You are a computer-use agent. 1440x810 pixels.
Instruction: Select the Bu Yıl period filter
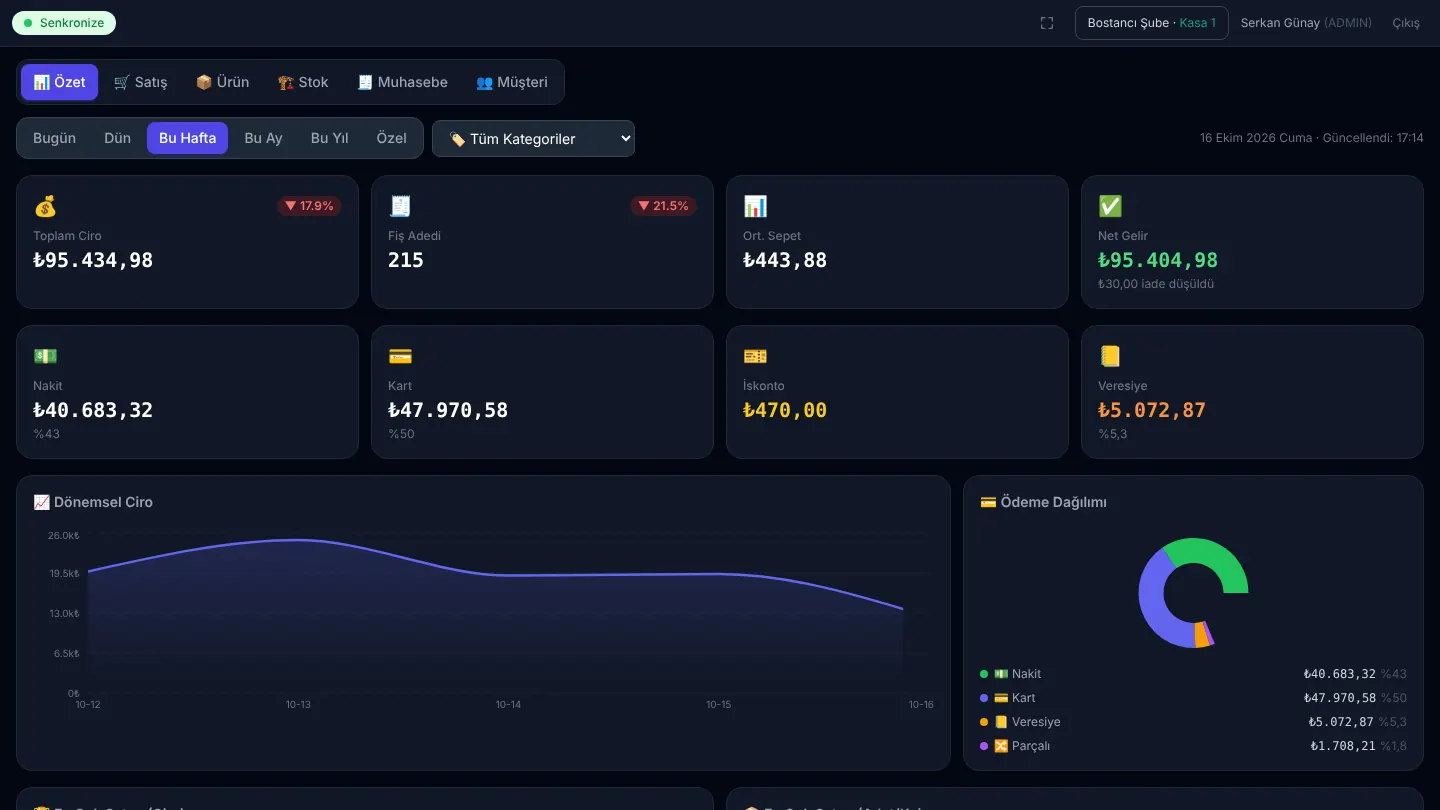(x=329, y=138)
